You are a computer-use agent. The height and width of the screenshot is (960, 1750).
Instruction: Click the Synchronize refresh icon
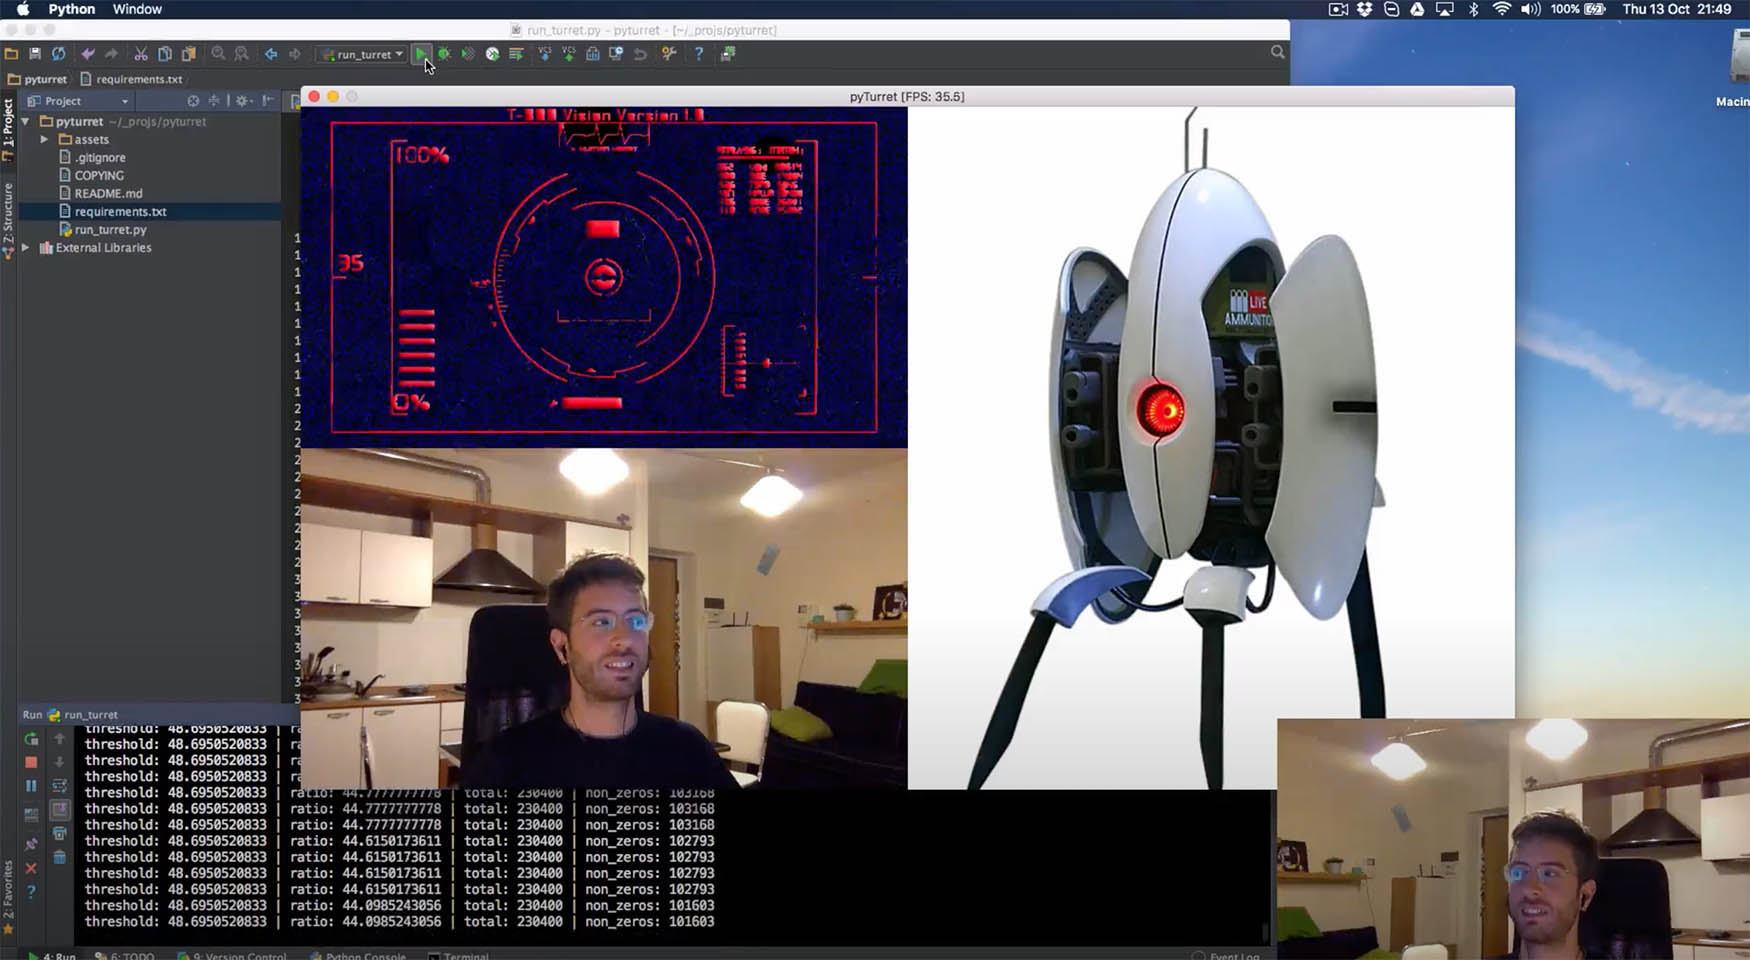tap(59, 54)
